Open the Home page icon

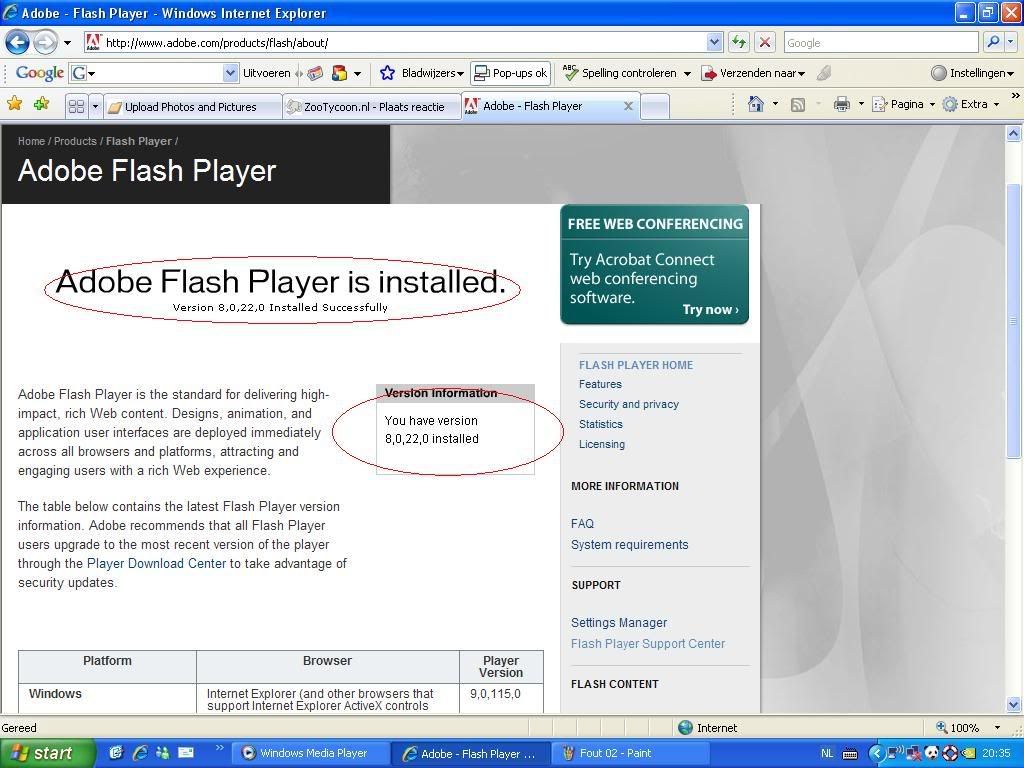tap(756, 104)
